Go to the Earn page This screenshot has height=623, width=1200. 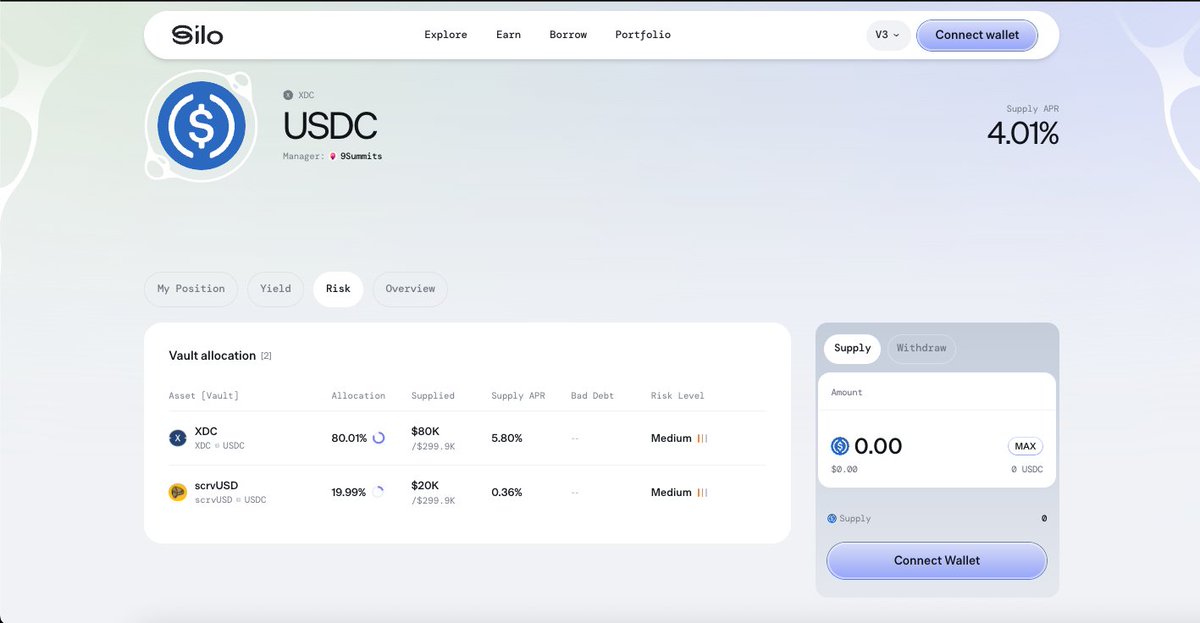pyautogui.click(x=508, y=35)
